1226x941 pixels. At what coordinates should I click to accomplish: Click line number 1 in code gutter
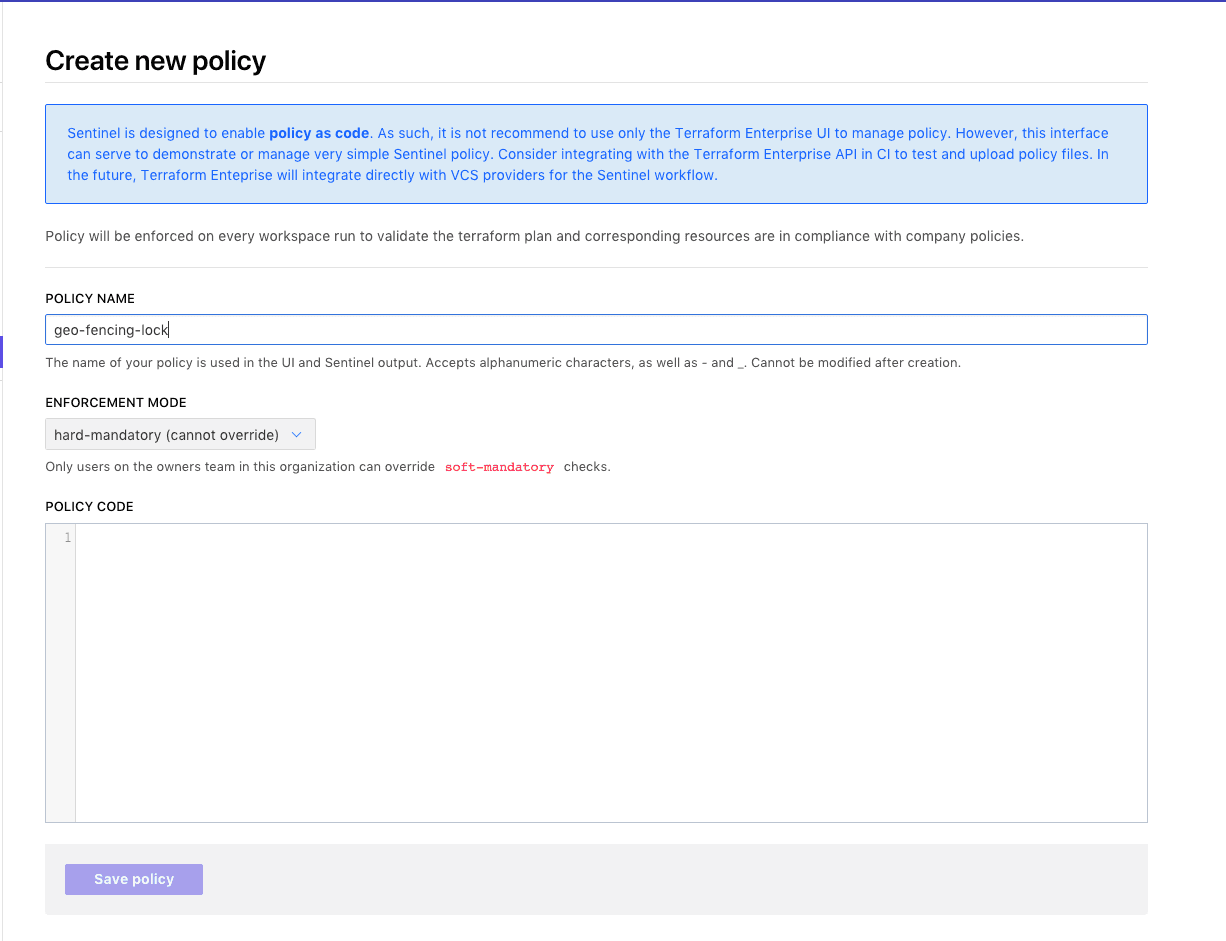[67, 538]
